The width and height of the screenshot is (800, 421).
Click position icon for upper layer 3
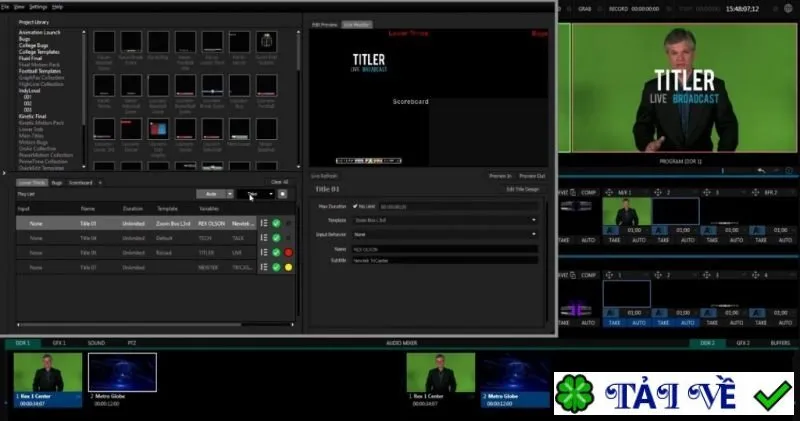click(x=707, y=192)
